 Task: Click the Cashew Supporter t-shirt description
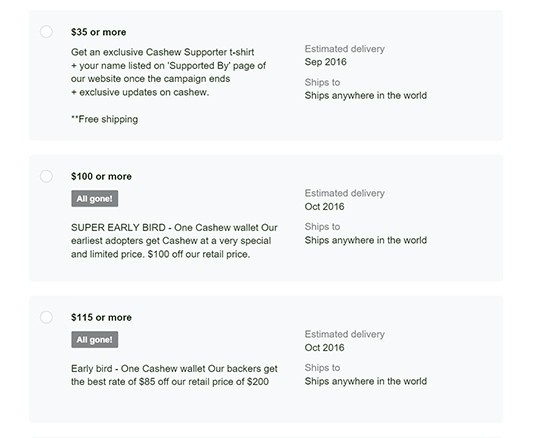(x=168, y=72)
